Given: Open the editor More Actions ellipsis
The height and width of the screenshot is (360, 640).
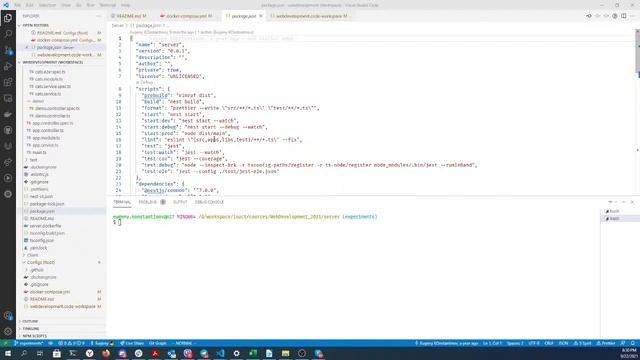Looking at the screenshot, I should pyautogui.click(x=632, y=16).
